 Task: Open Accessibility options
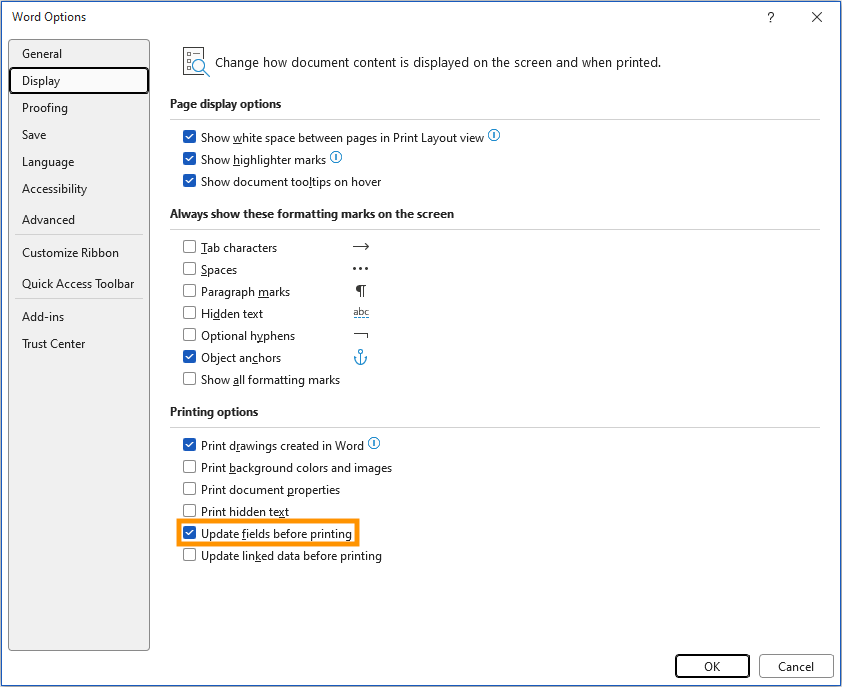pos(79,189)
